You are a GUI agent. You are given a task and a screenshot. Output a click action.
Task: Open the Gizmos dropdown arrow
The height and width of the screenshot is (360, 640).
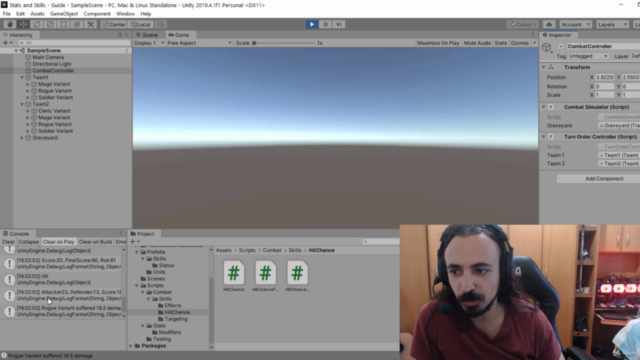534,43
